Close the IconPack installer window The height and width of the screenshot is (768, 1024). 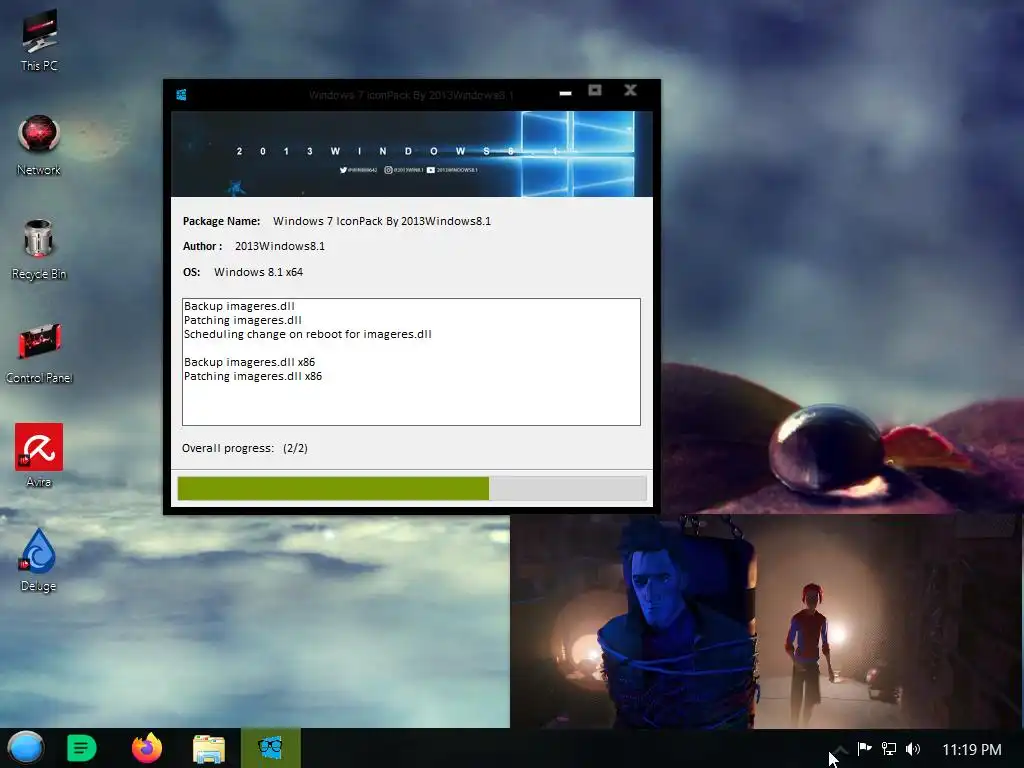[x=630, y=90]
